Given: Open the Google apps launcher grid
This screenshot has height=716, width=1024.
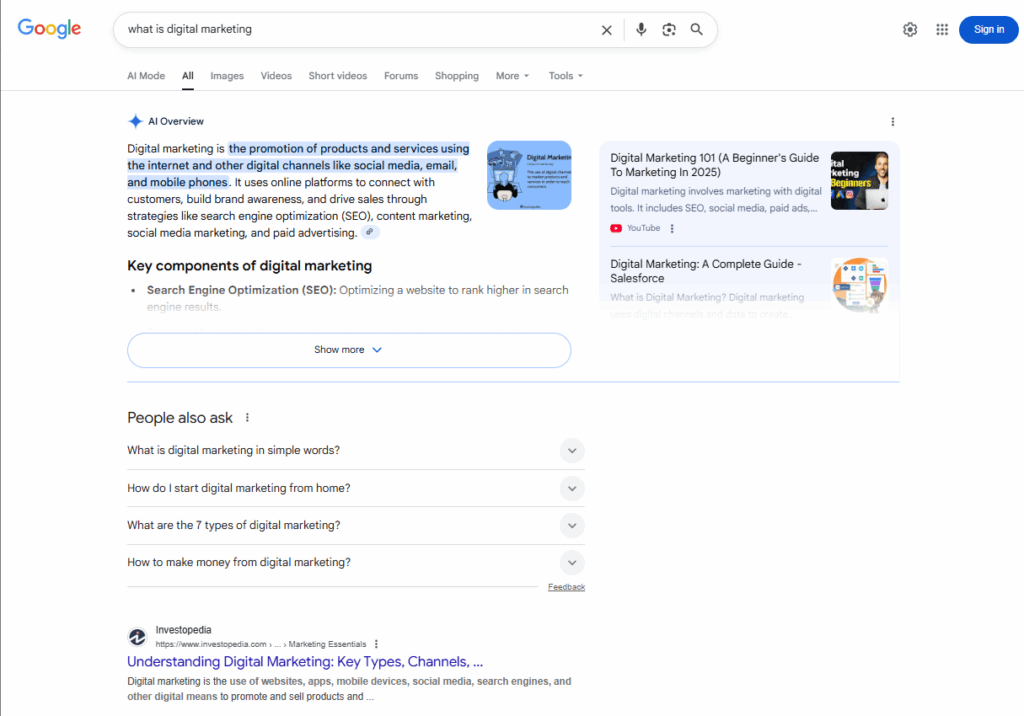Looking at the screenshot, I should [941, 29].
